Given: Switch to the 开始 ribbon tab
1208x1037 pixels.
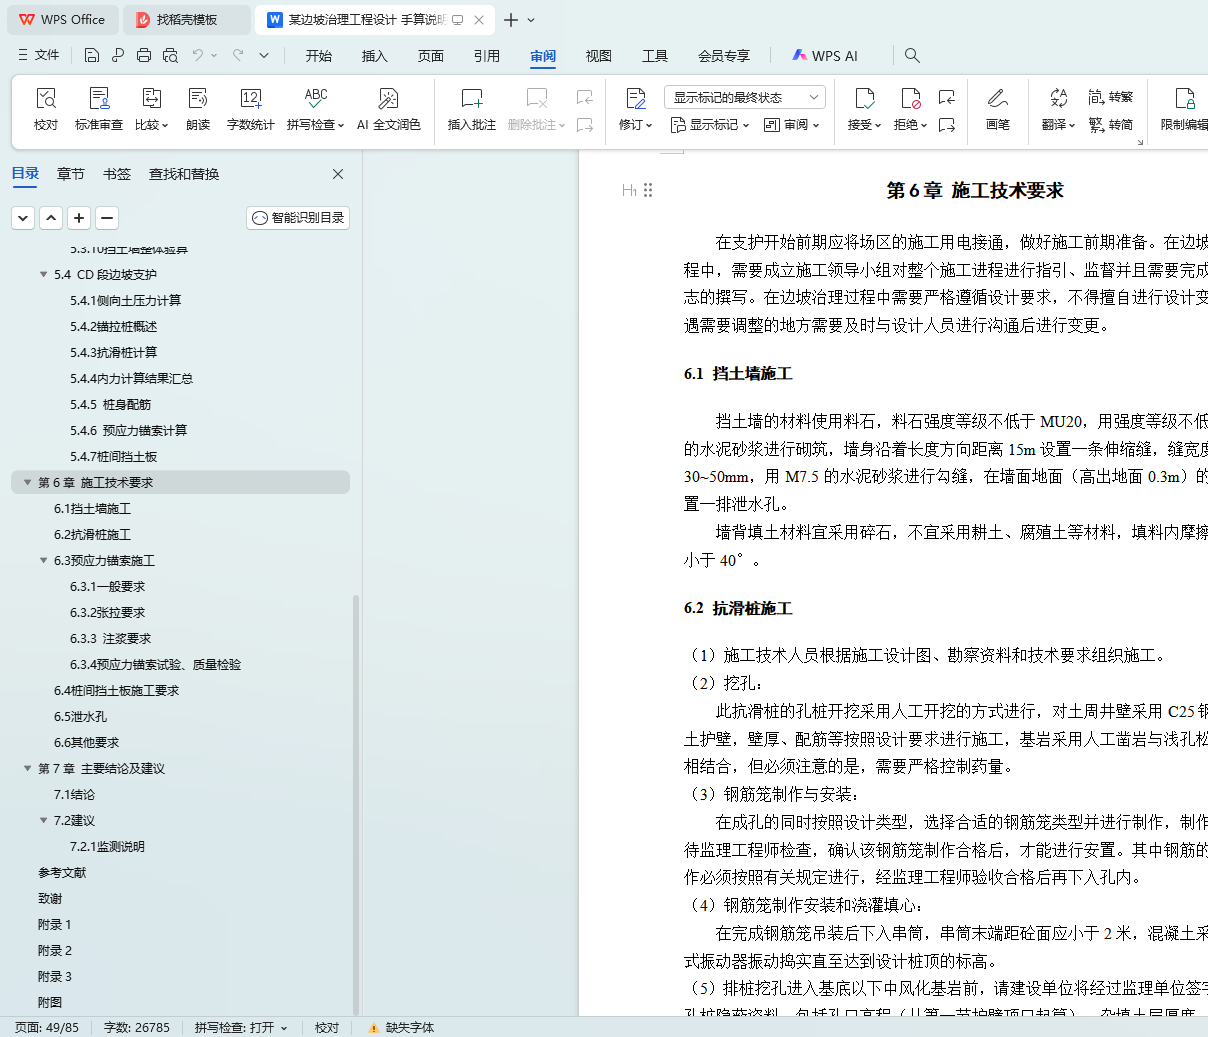Looking at the screenshot, I should coord(319,56).
